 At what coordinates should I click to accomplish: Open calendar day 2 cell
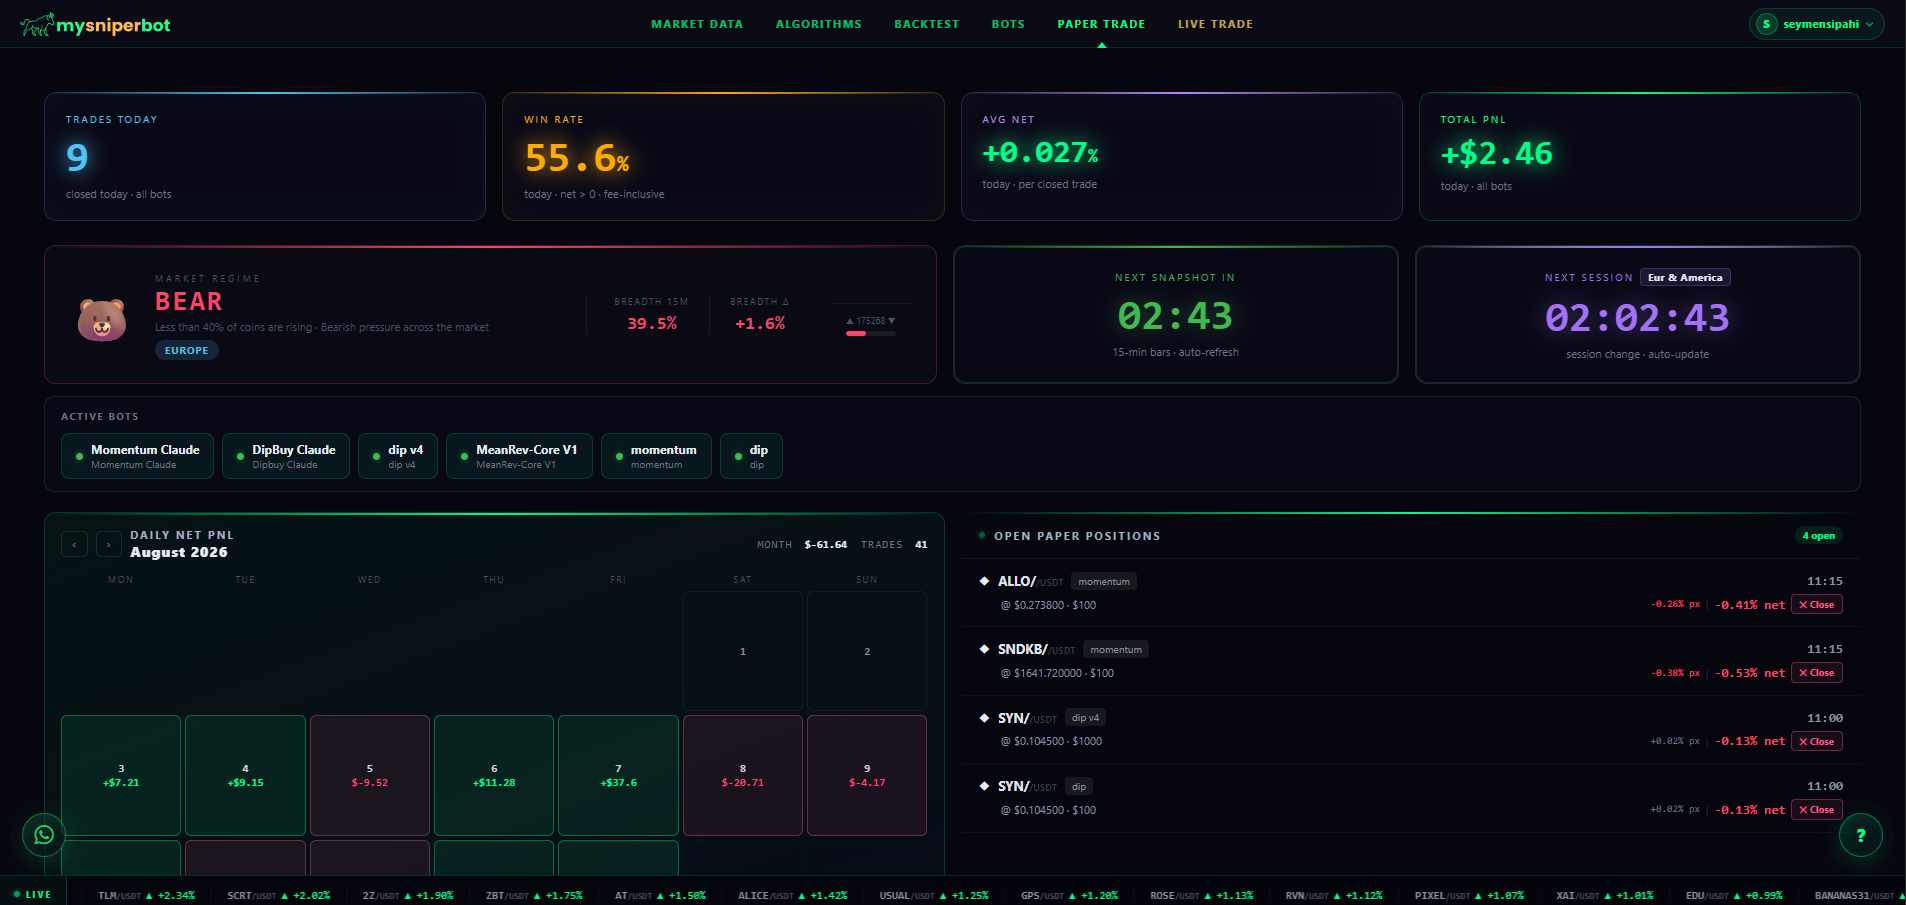coord(867,651)
